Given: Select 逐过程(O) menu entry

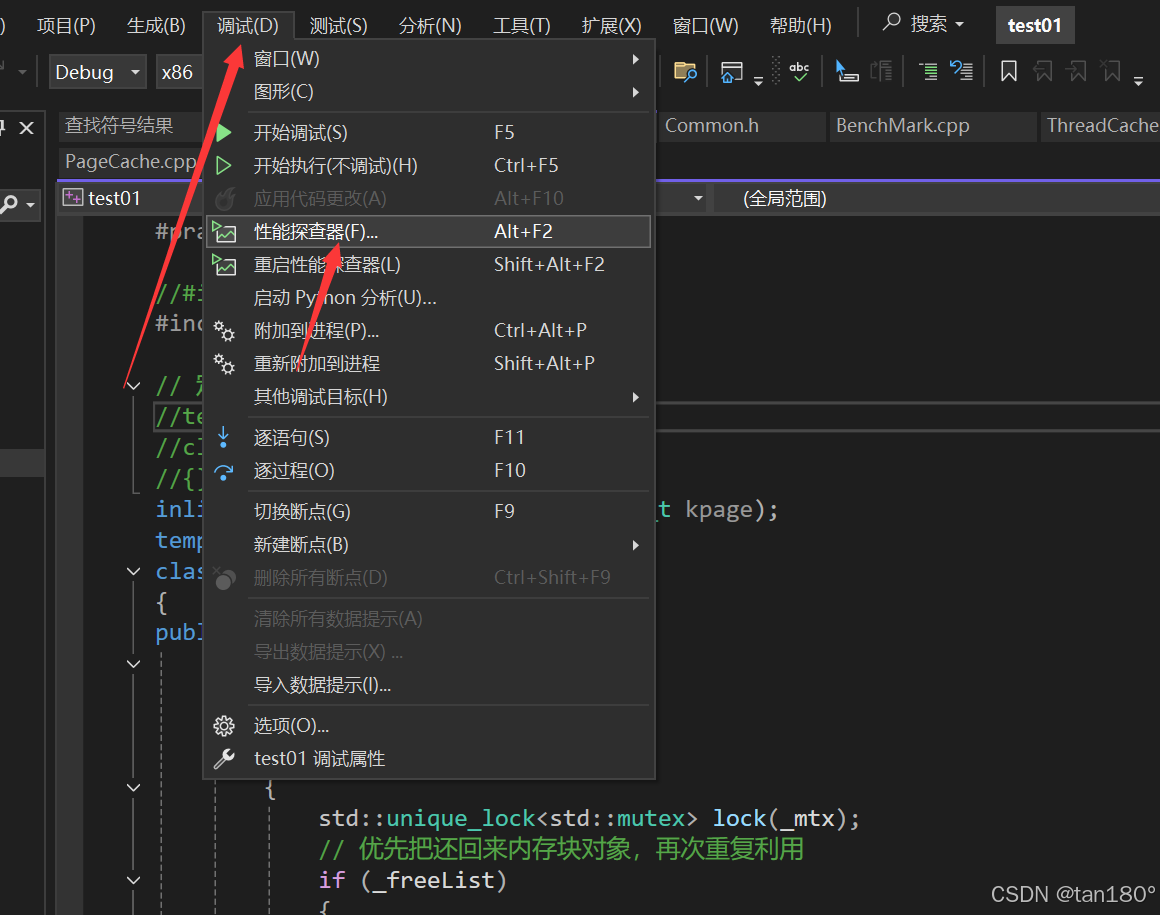Looking at the screenshot, I should pos(428,471).
